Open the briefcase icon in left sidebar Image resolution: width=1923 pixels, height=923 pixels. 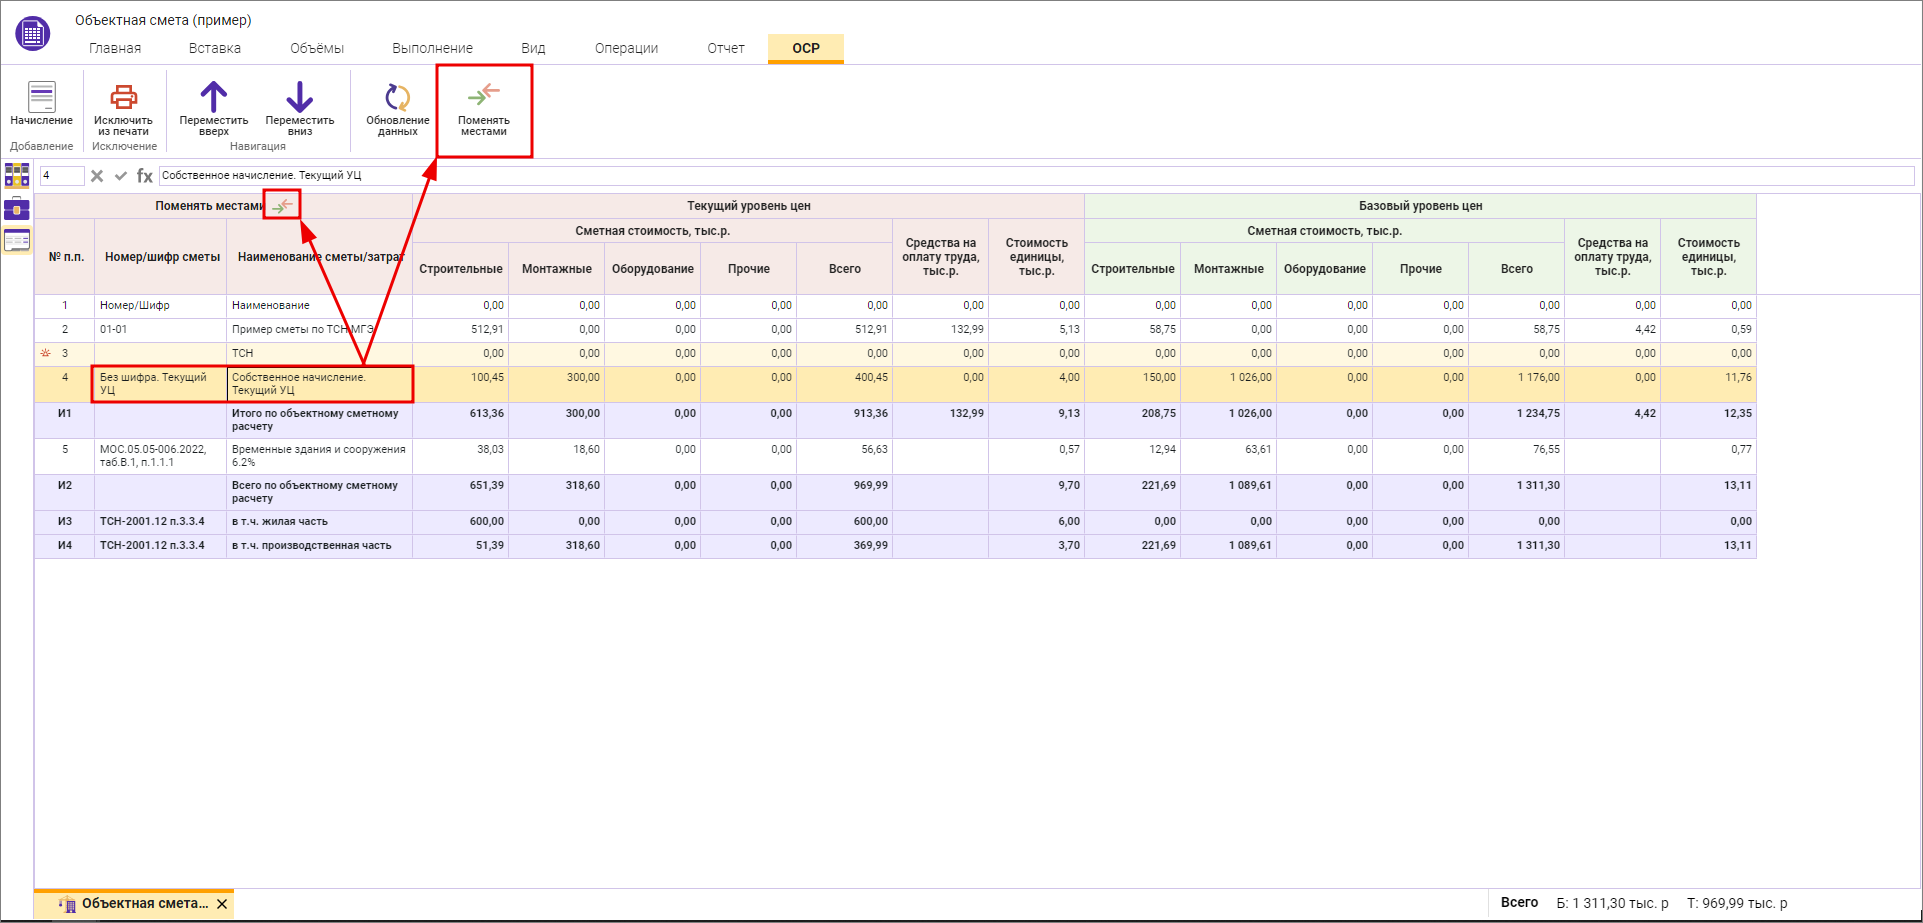(x=17, y=209)
